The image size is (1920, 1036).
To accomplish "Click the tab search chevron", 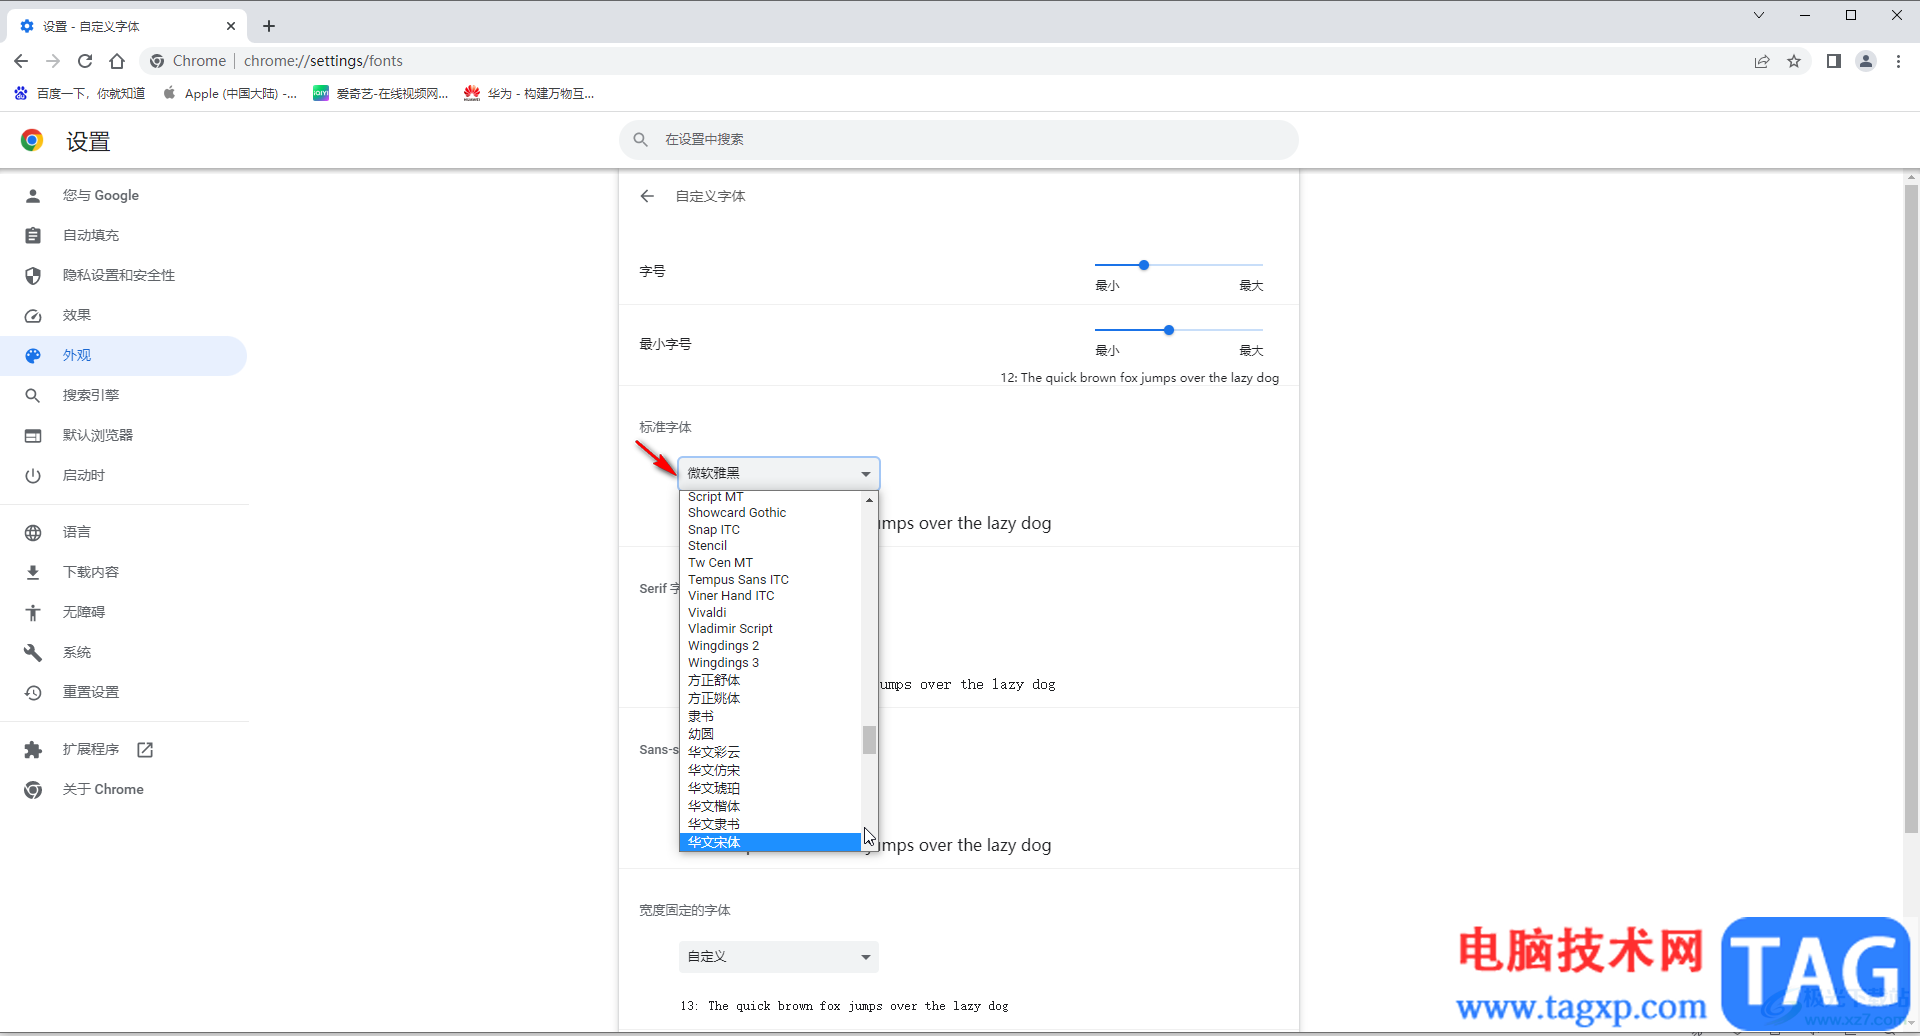I will (1759, 15).
